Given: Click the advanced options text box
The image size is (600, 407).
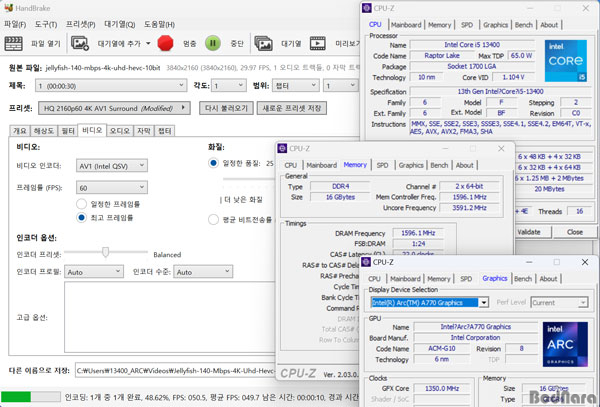Looking at the screenshot, I should [170, 317].
